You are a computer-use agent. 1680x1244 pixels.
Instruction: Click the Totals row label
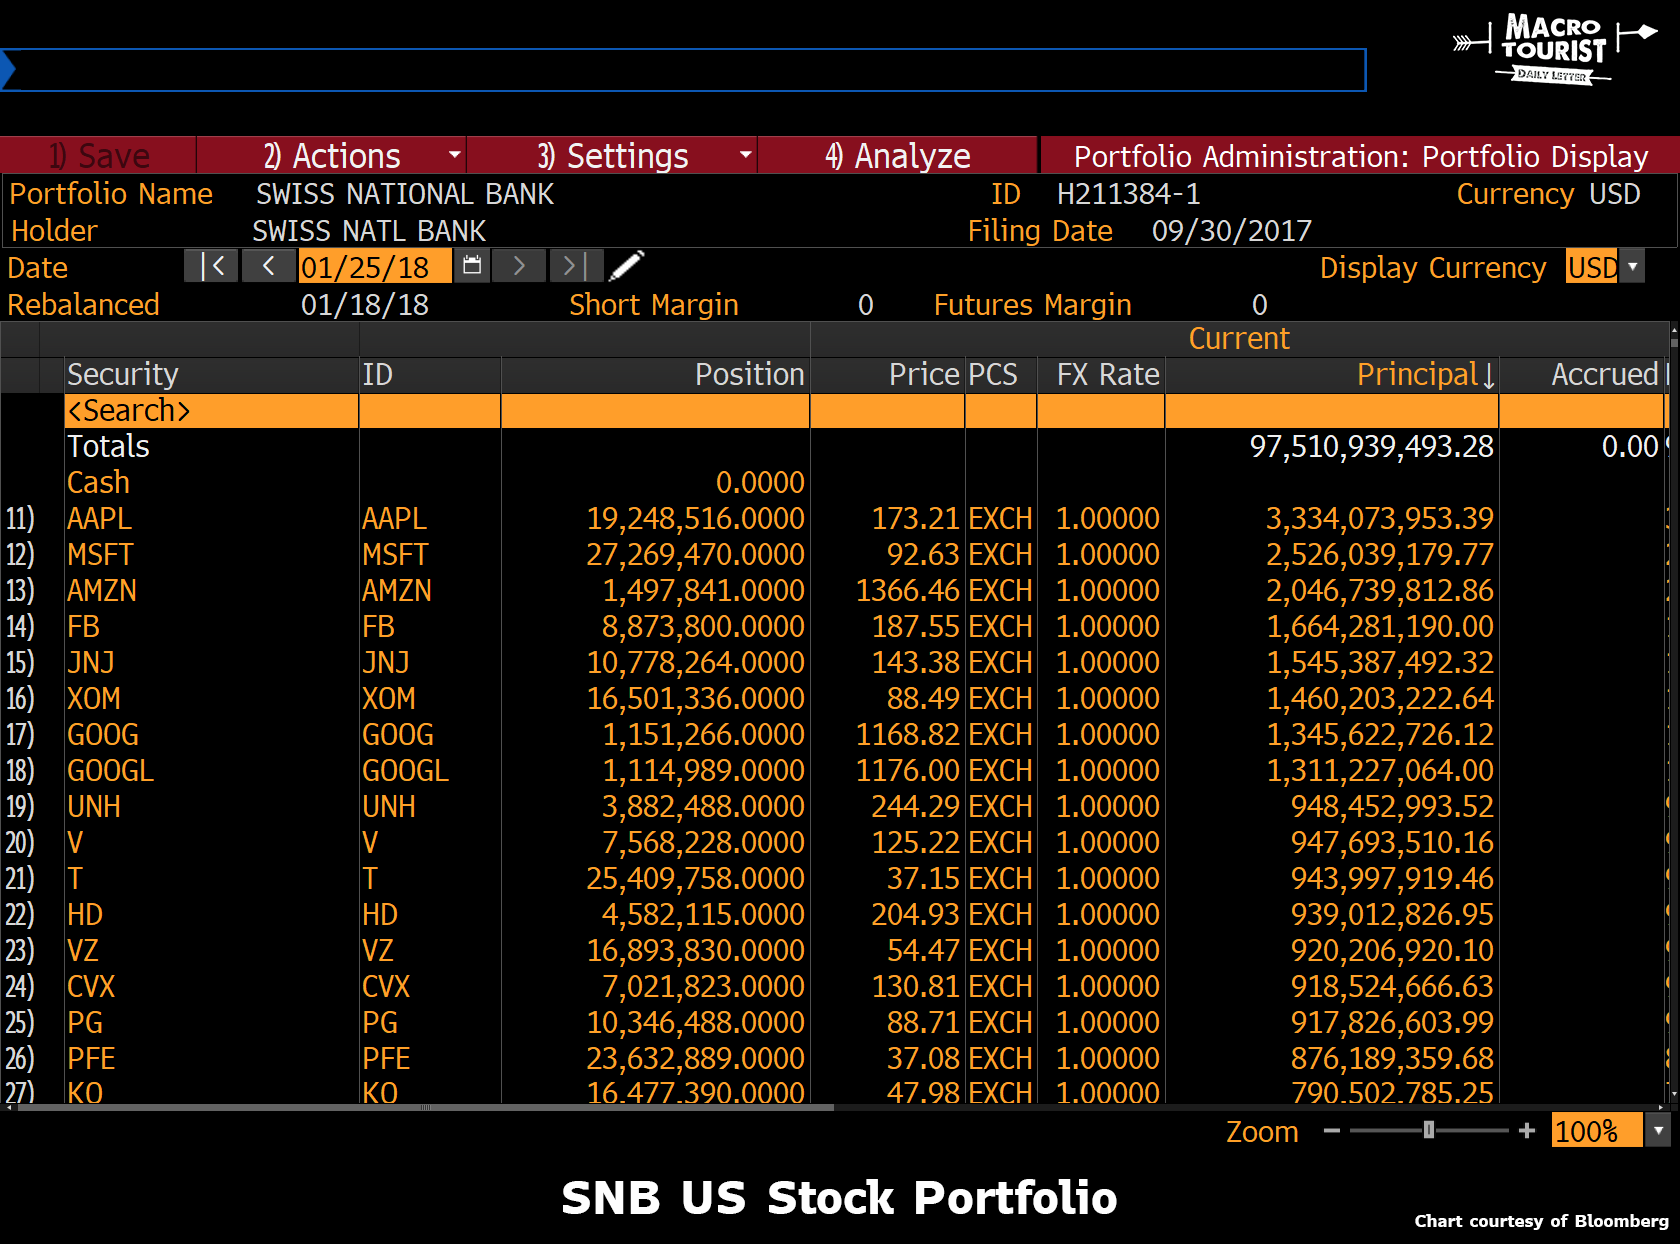coord(108,447)
